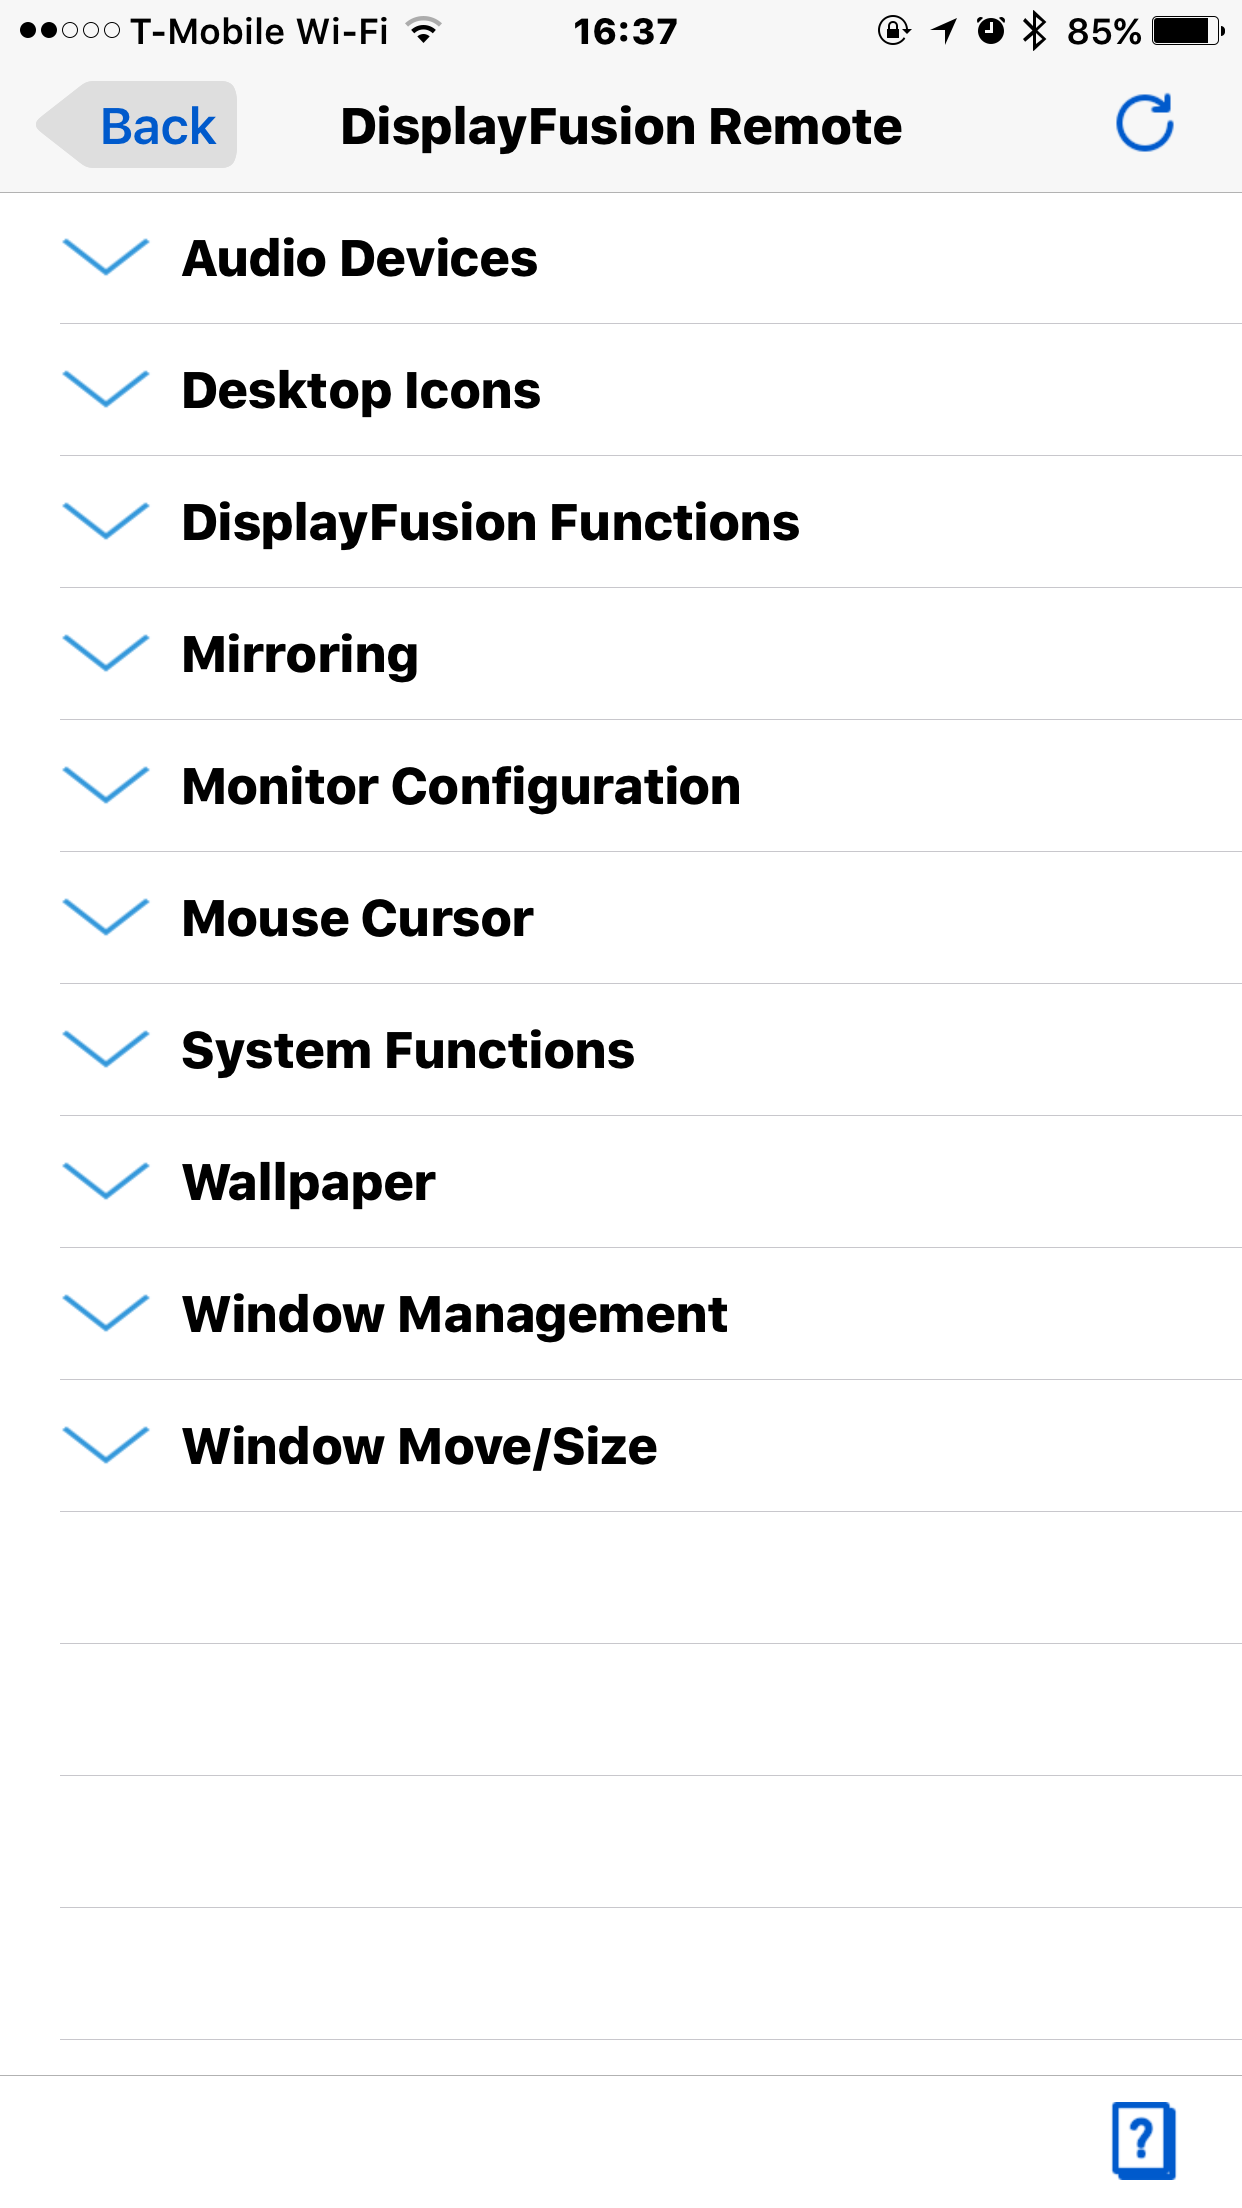Select the Monitor Configuration label
The image size is (1242, 2208).
(461, 787)
